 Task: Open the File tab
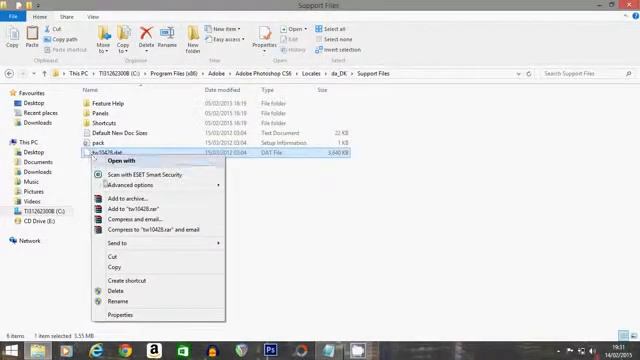(x=13, y=16)
